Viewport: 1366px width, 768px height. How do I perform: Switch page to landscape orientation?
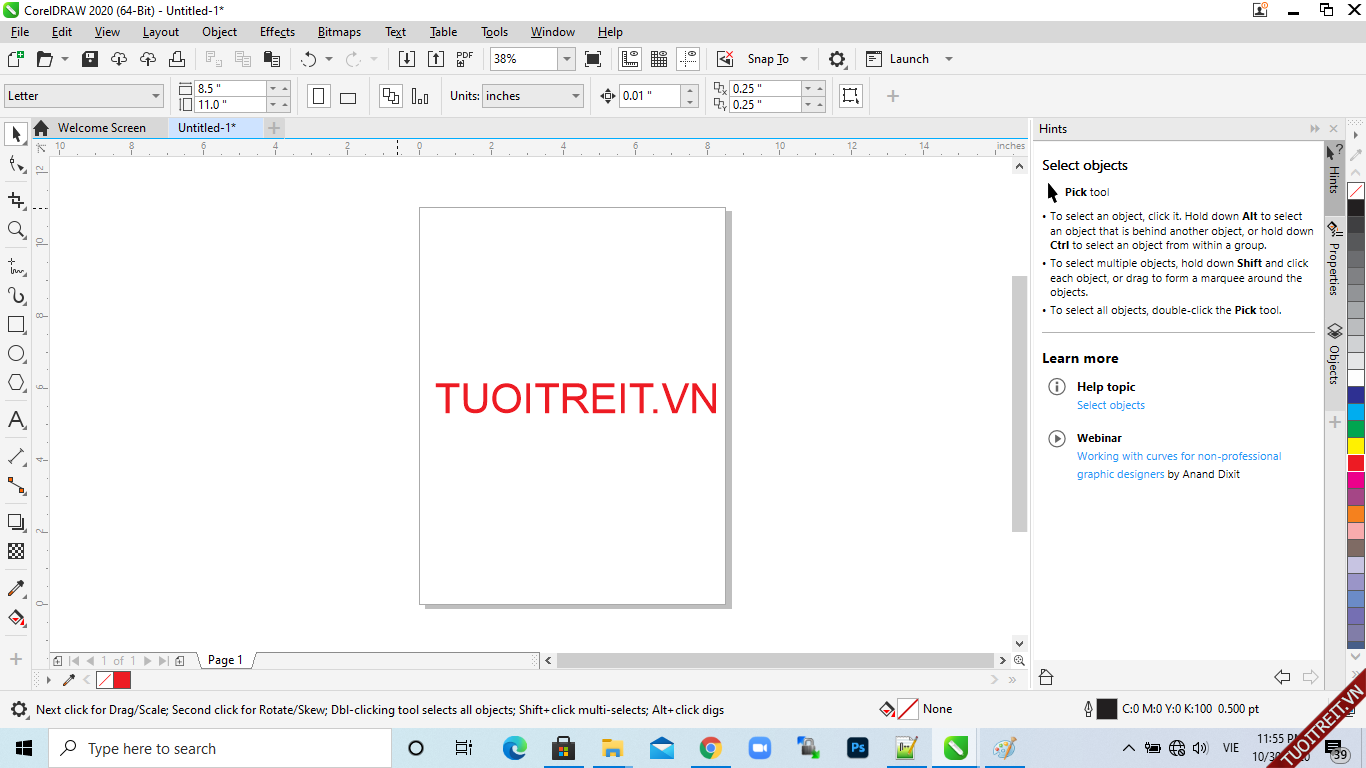click(348, 97)
